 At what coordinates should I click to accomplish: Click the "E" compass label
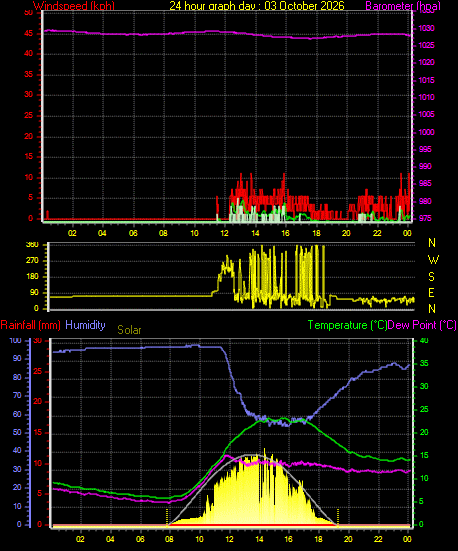tap(431, 292)
